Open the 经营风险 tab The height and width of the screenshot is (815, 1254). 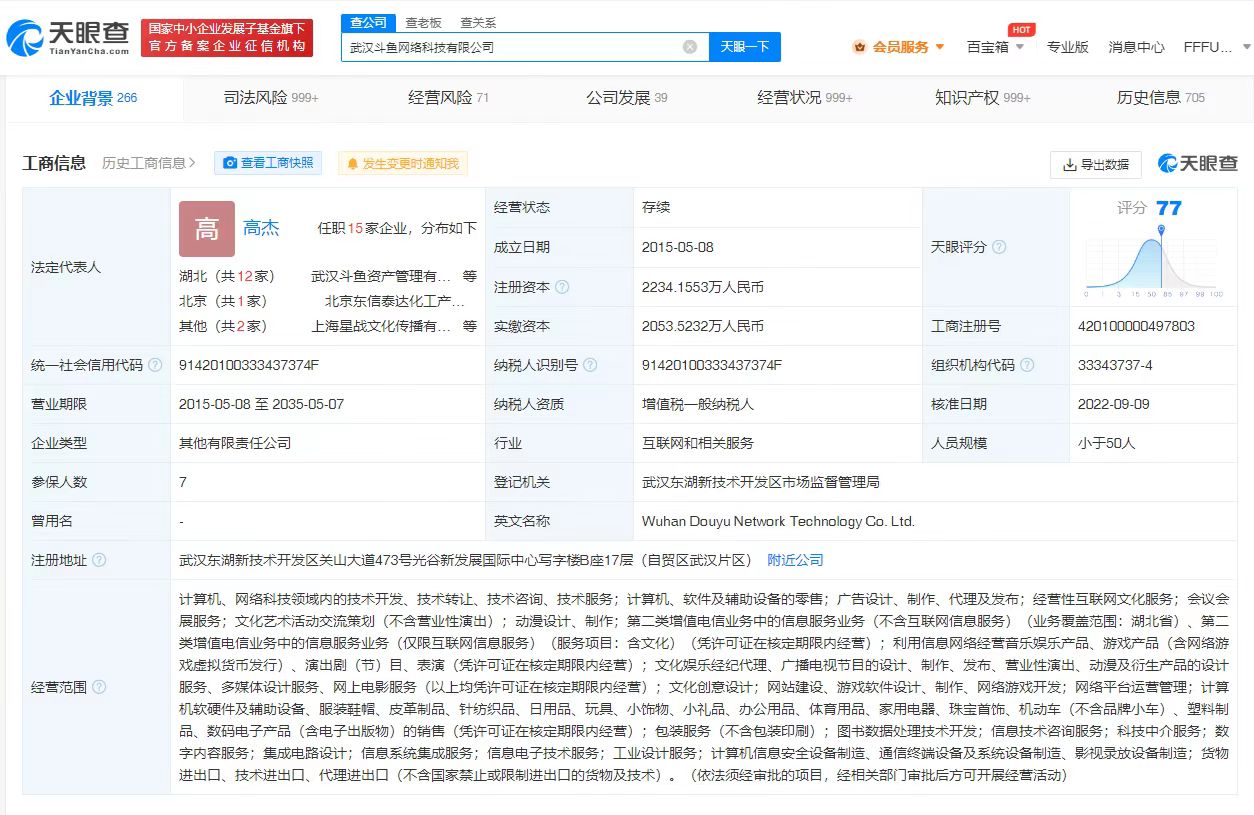[448, 98]
